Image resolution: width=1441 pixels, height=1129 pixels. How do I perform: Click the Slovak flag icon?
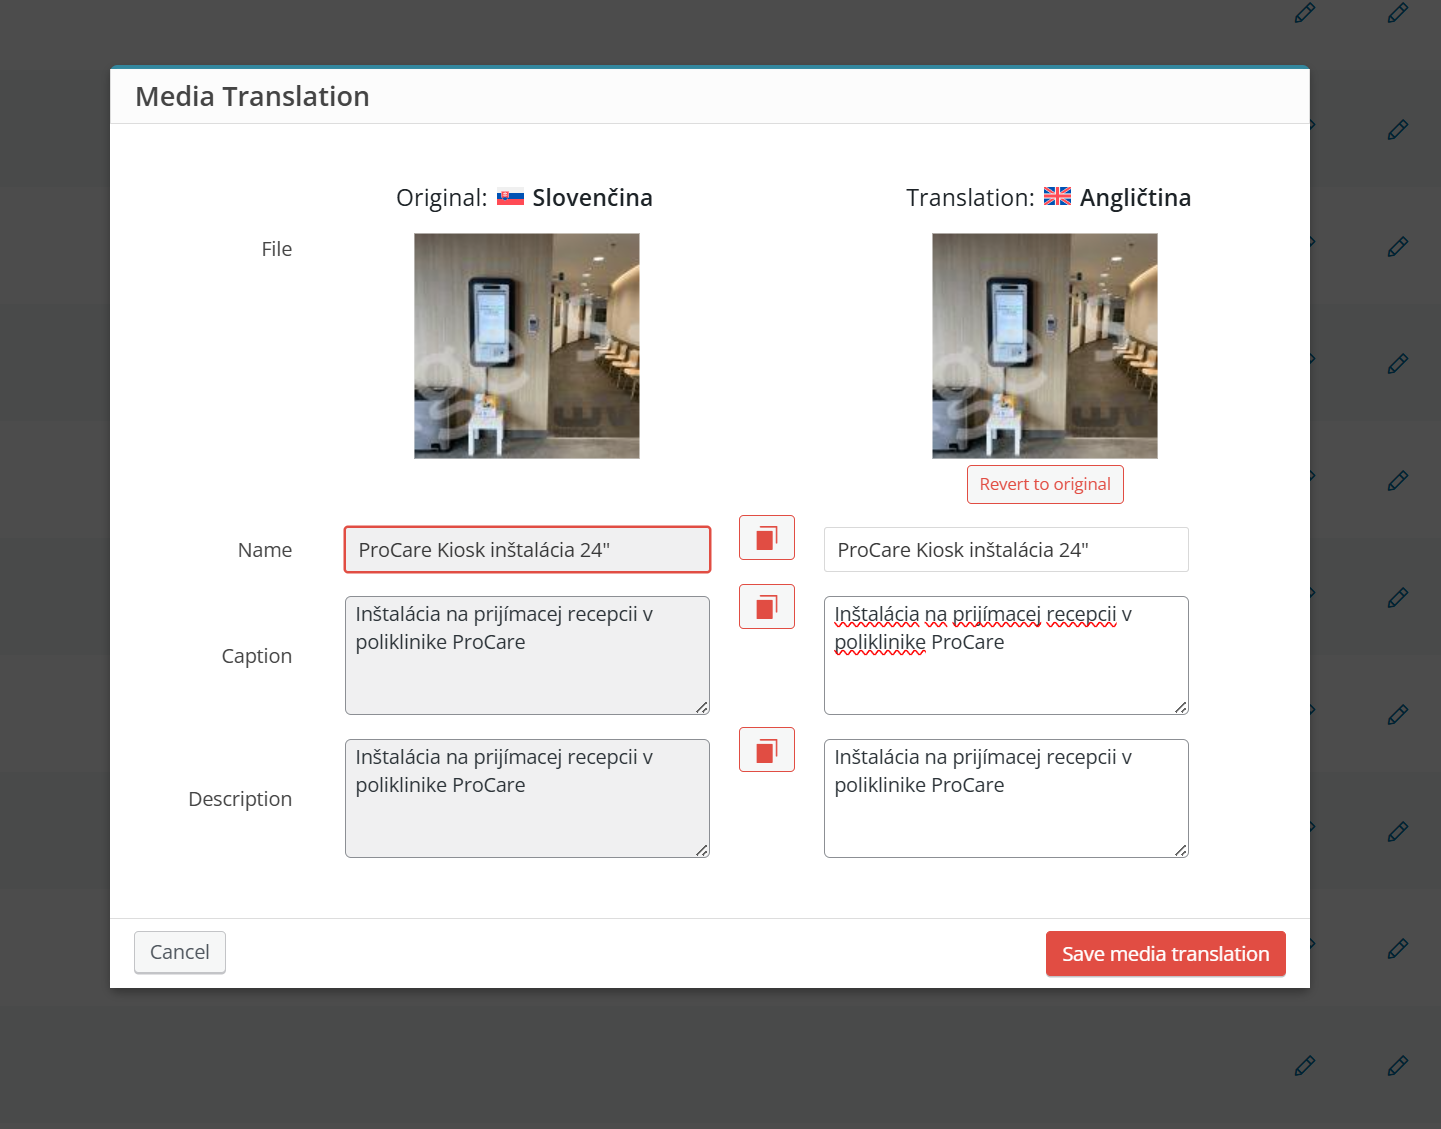pos(510,197)
